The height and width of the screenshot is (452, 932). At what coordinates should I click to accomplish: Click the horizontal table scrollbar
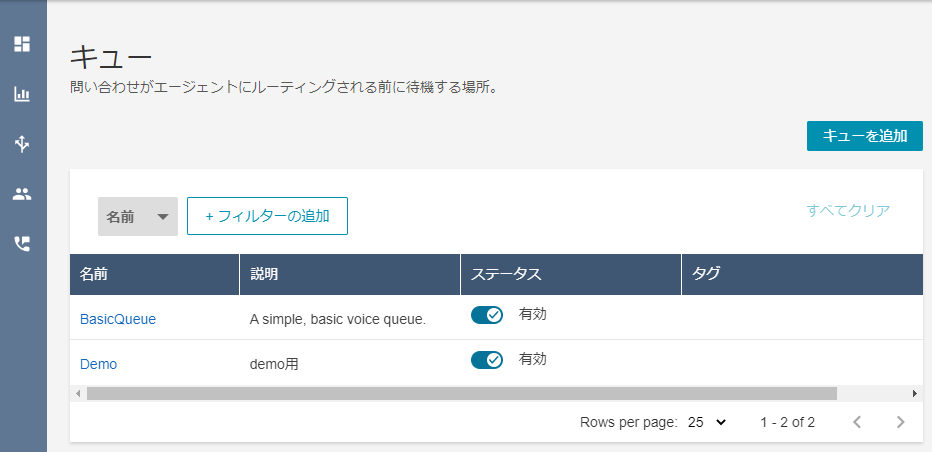tap(462, 394)
